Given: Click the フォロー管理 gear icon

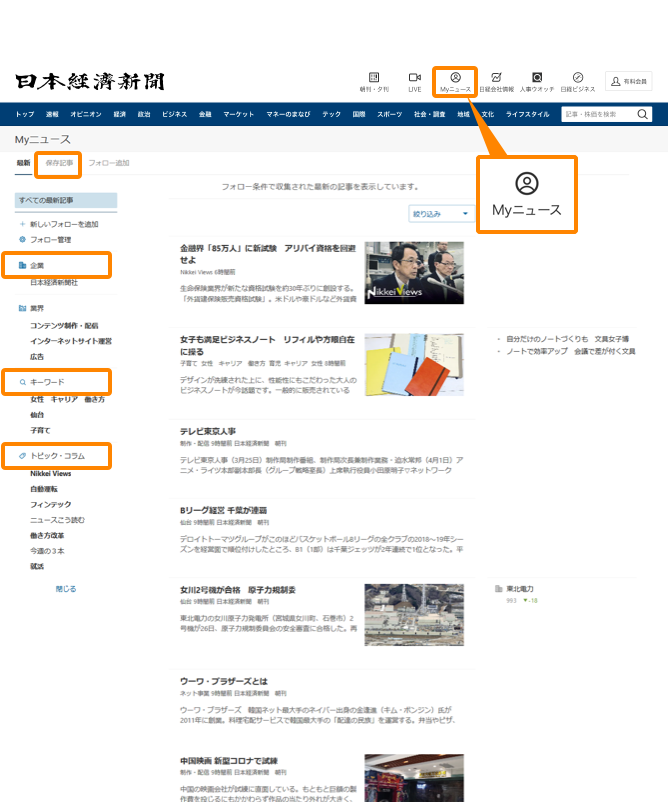Looking at the screenshot, I should click(22, 240).
